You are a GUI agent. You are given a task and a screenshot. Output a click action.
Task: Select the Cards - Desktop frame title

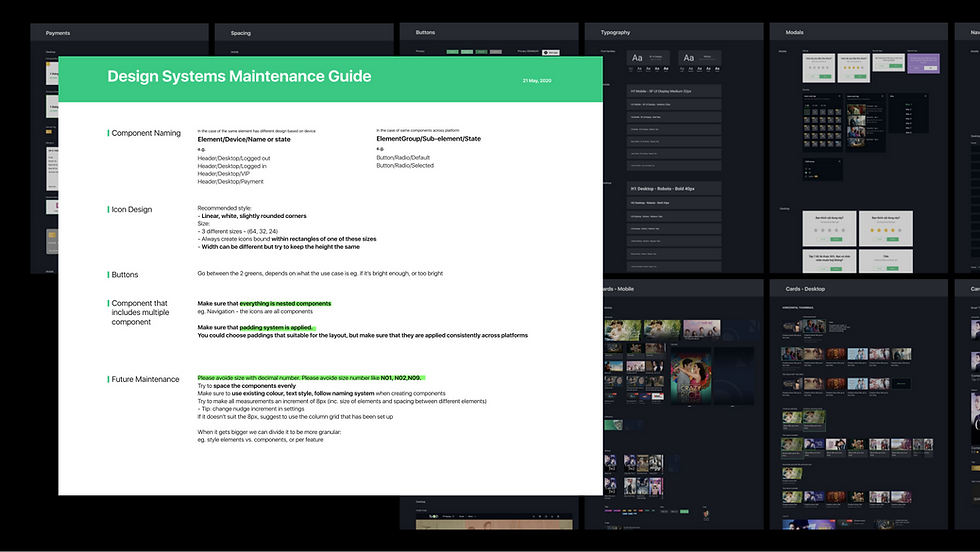(x=805, y=289)
